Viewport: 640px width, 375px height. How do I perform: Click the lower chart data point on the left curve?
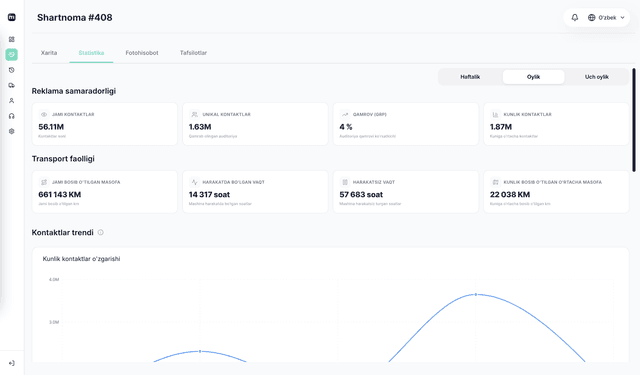200,351
